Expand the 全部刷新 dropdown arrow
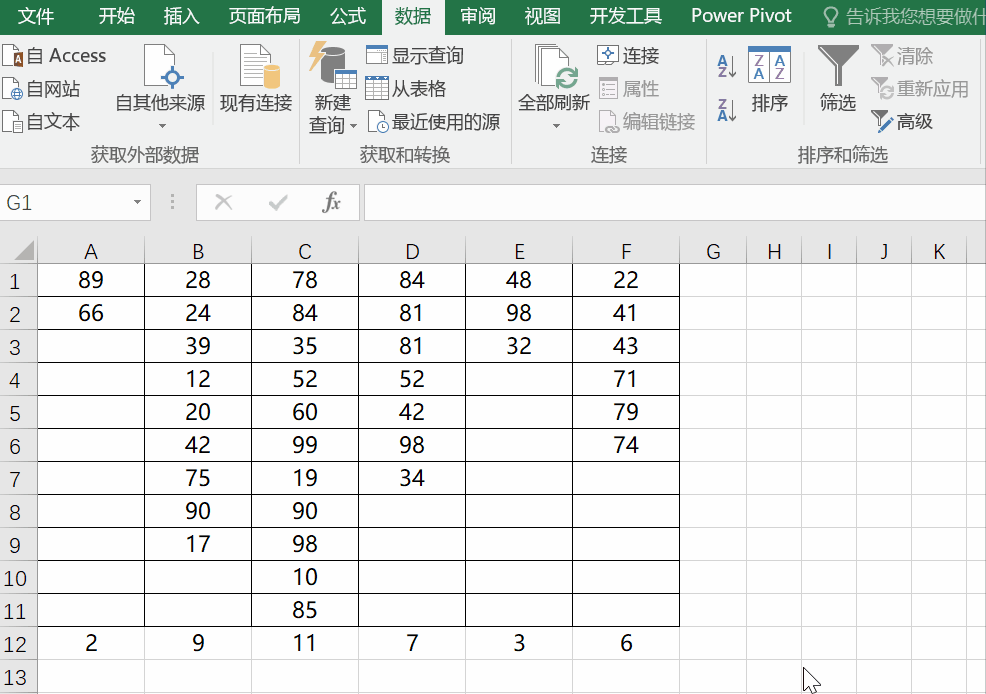This screenshot has width=986, height=694. [x=556, y=126]
